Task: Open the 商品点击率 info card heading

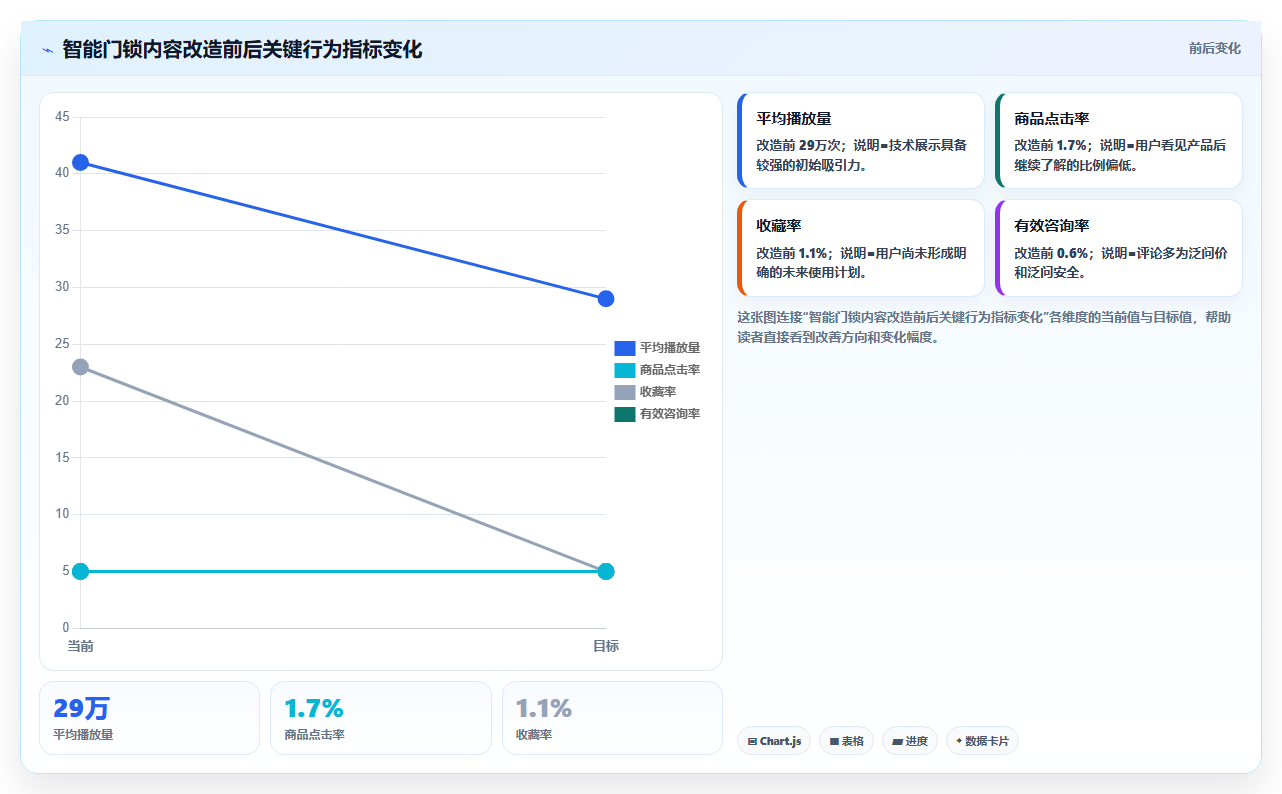Action: 1052,119
